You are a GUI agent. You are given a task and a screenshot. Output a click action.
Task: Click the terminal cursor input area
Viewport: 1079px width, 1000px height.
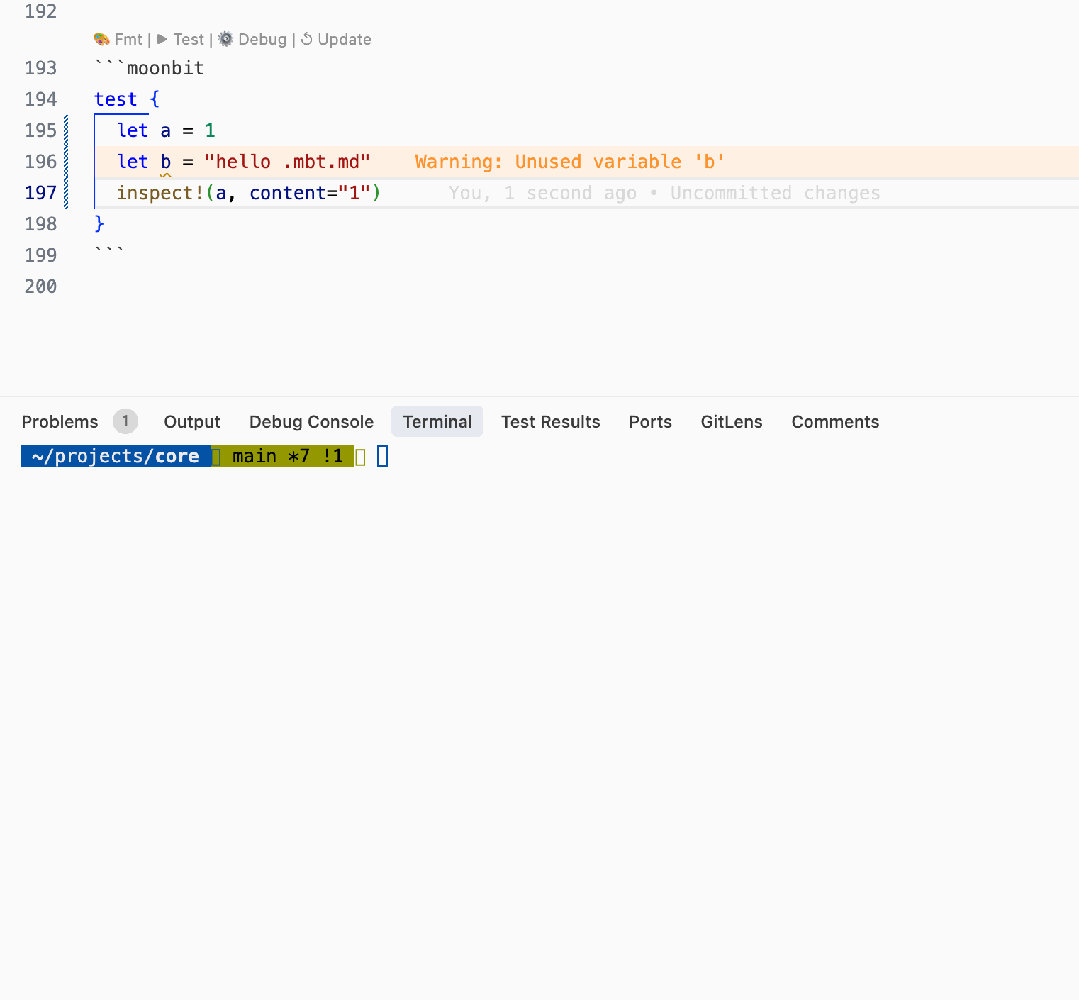tap(383, 456)
